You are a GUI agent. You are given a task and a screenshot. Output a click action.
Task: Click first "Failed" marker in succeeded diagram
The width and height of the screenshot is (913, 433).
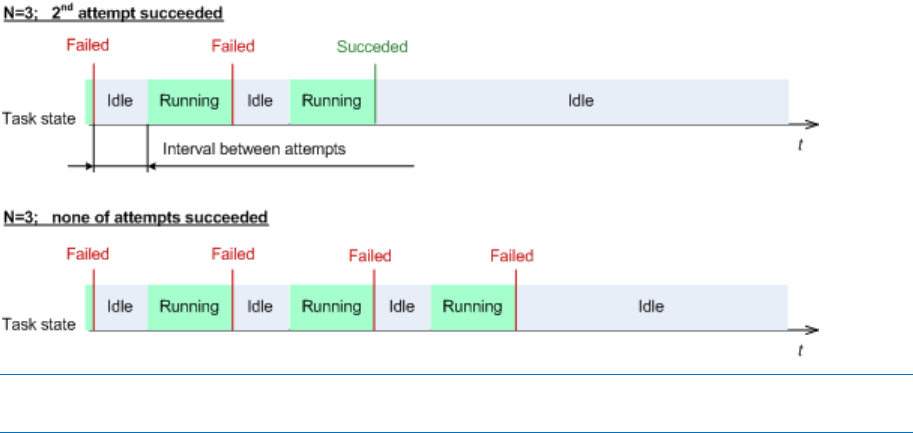(x=88, y=45)
